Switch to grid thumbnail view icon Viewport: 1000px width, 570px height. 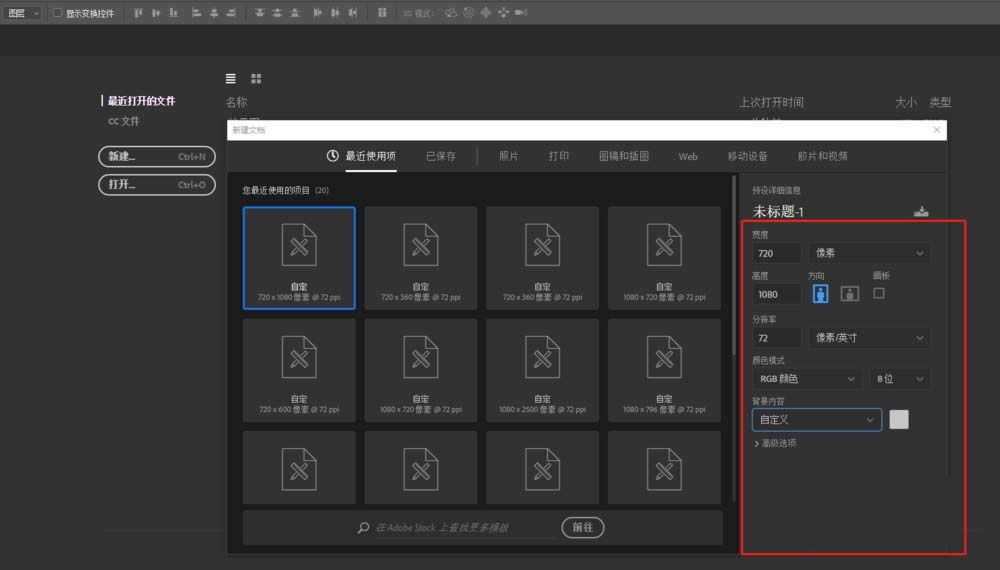(256, 78)
